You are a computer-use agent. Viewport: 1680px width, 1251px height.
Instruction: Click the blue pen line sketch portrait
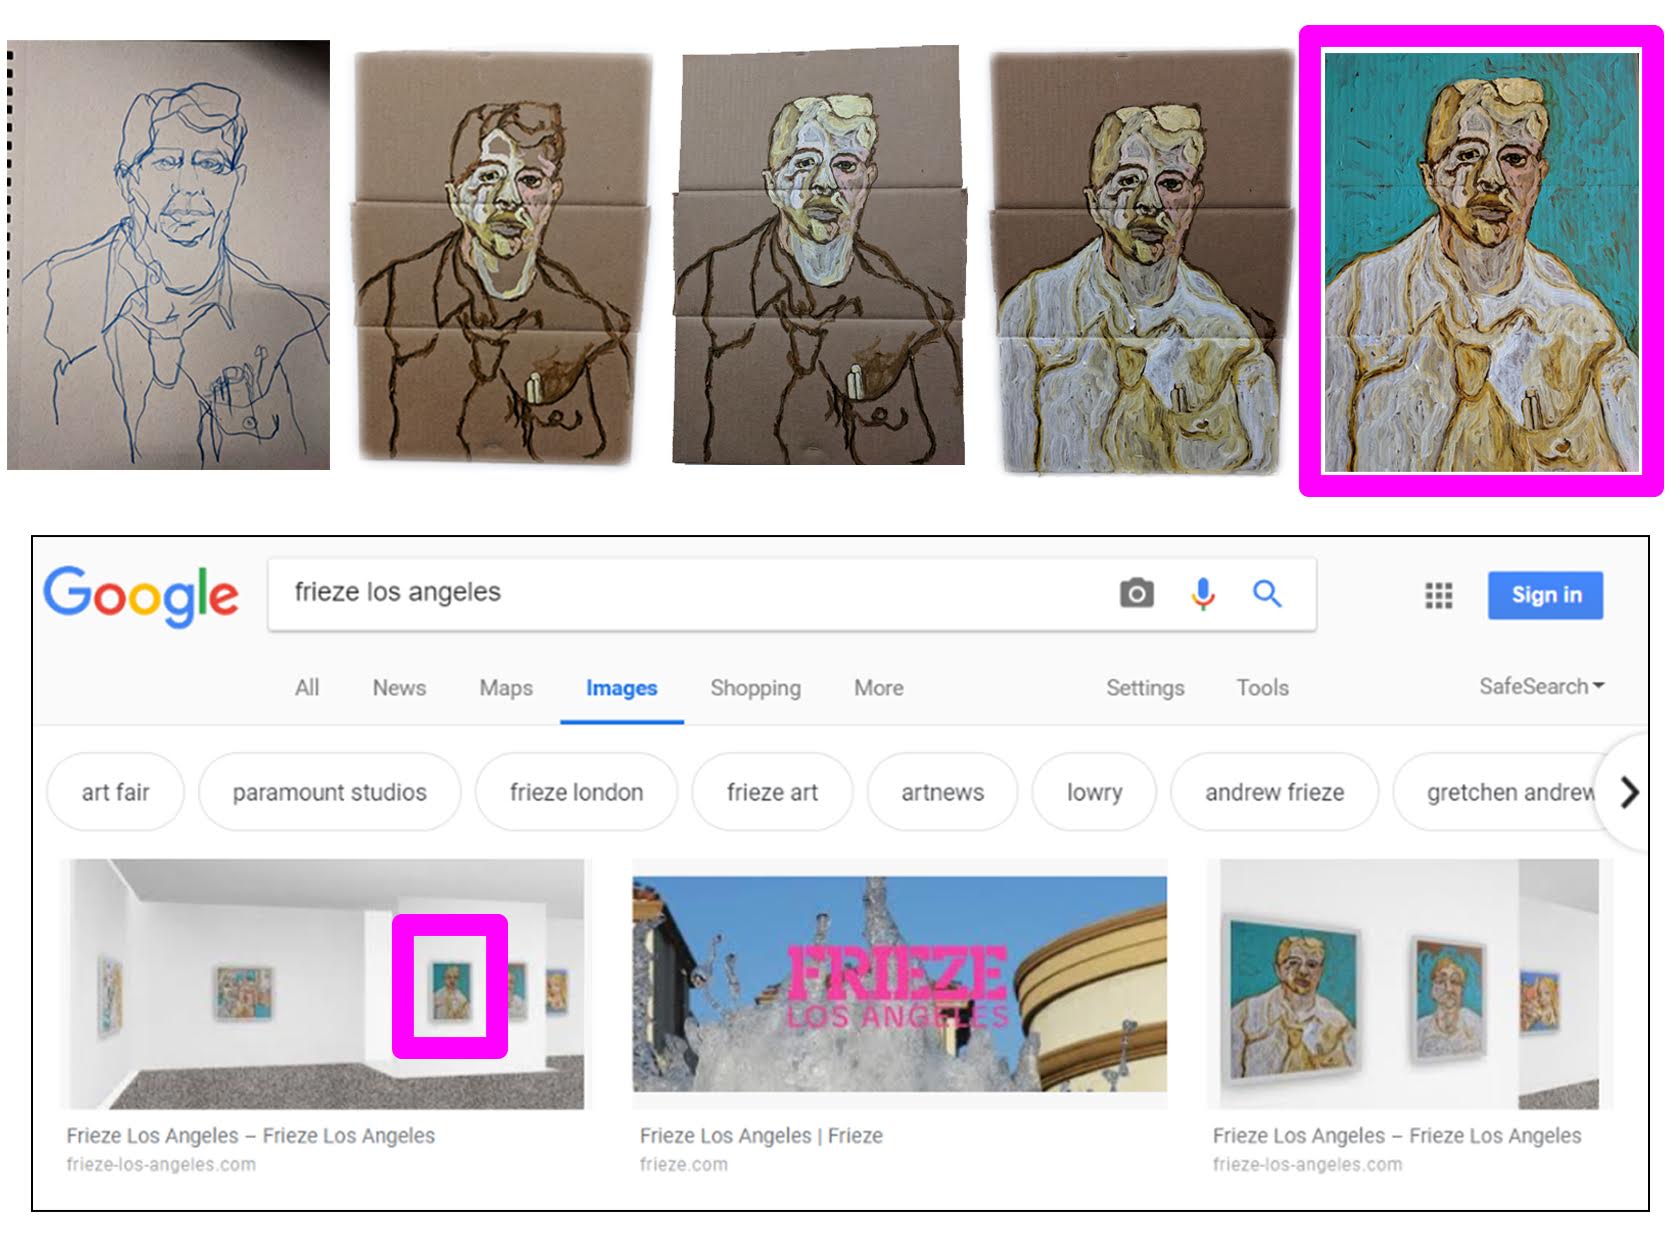click(168, 255)
